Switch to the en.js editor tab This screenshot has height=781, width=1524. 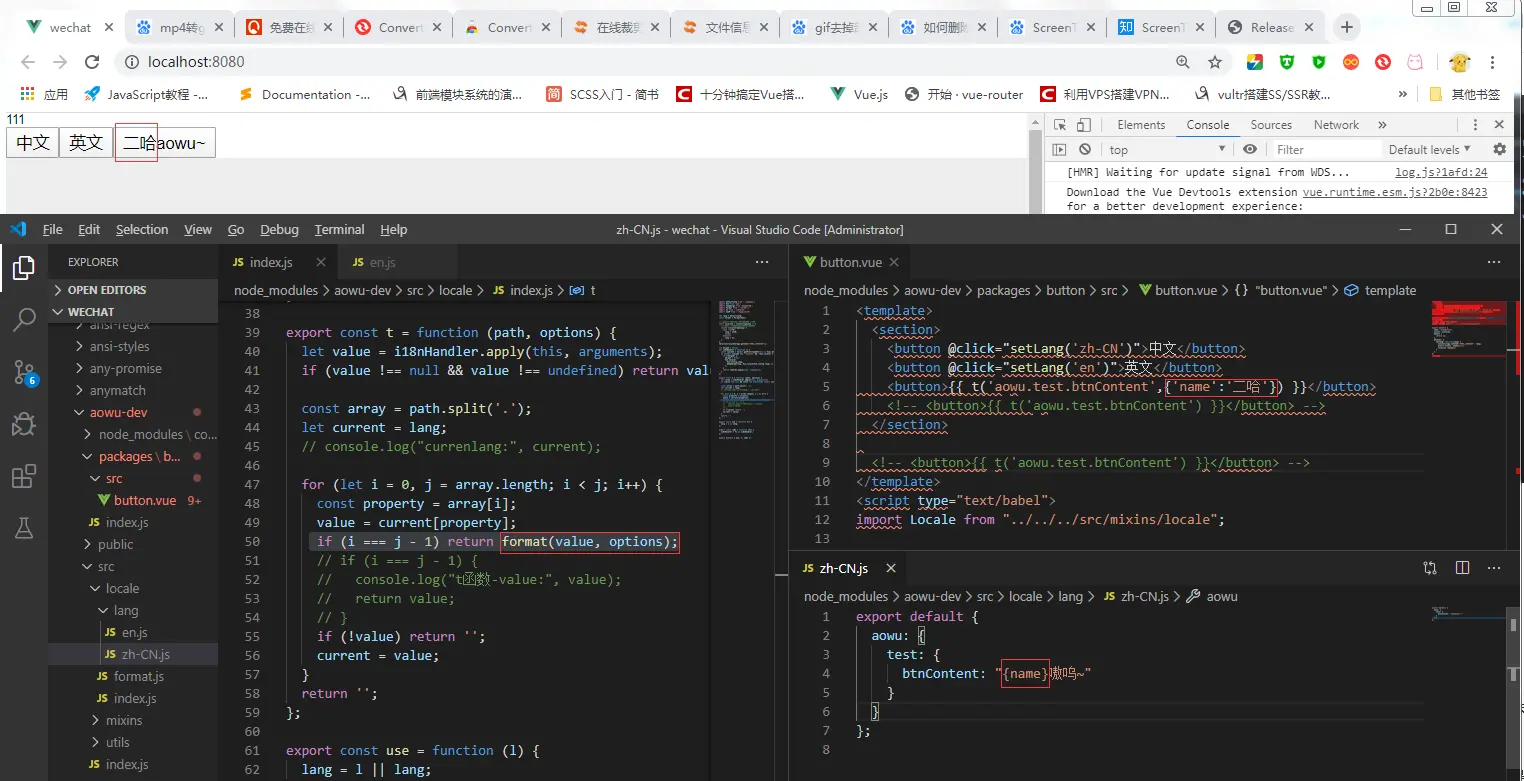(x=381, y=262)
